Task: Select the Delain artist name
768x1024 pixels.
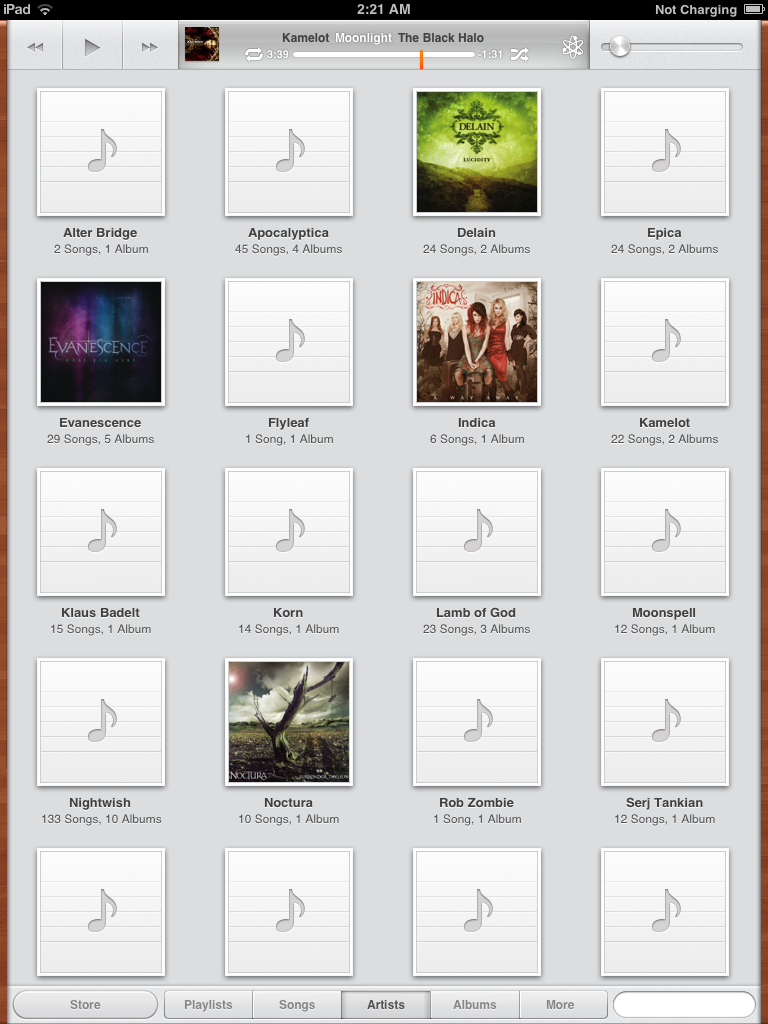Action: 476,232
